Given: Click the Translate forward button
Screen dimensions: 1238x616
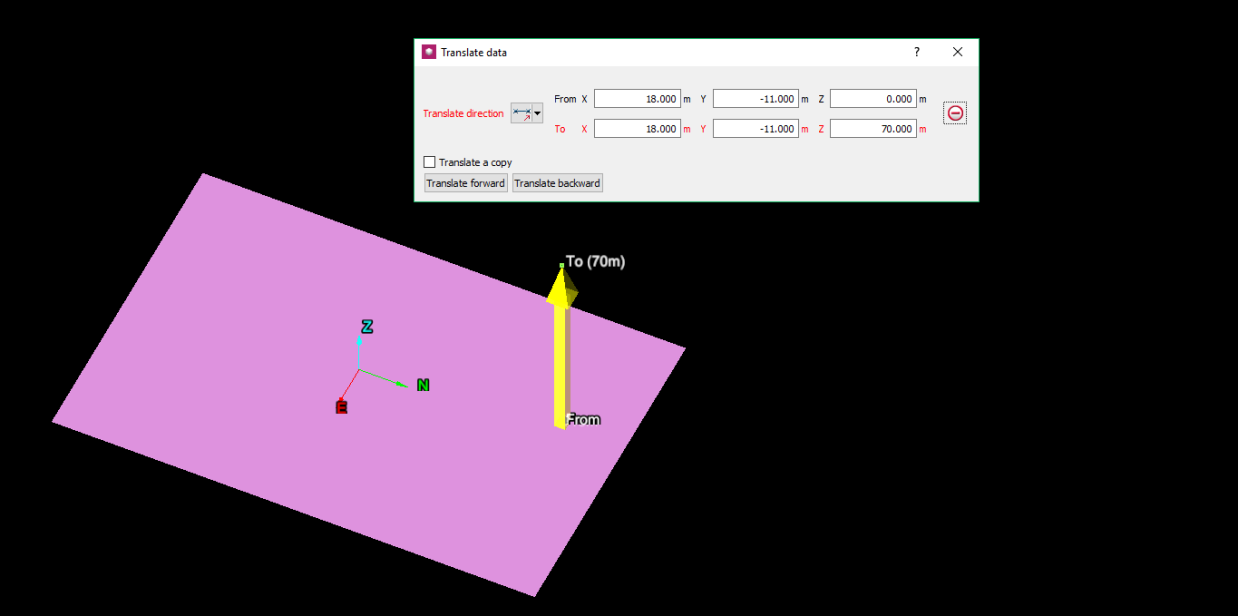Looking at the screenshot, I should 466,183.
